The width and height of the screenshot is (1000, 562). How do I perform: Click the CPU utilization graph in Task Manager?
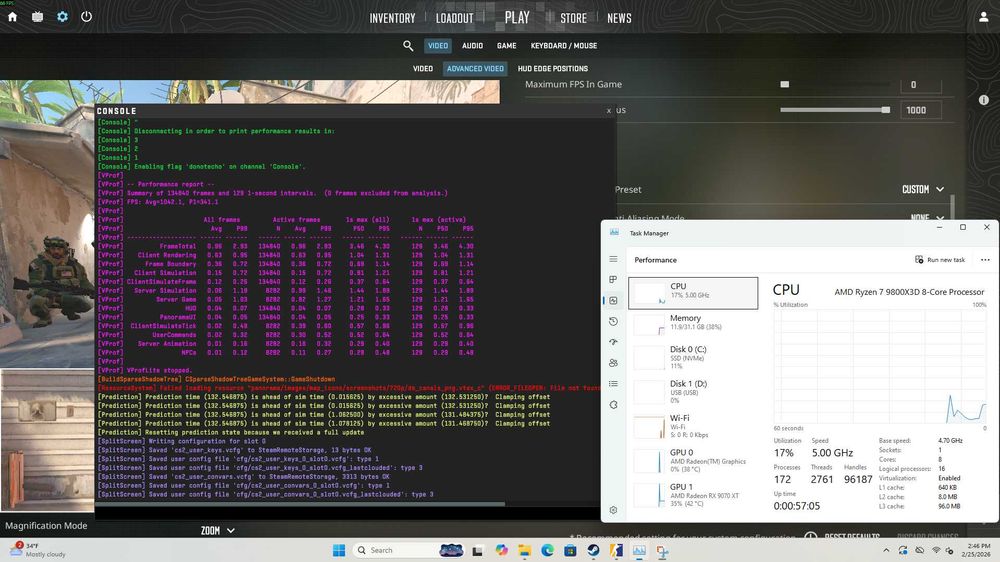pos(880,366)
